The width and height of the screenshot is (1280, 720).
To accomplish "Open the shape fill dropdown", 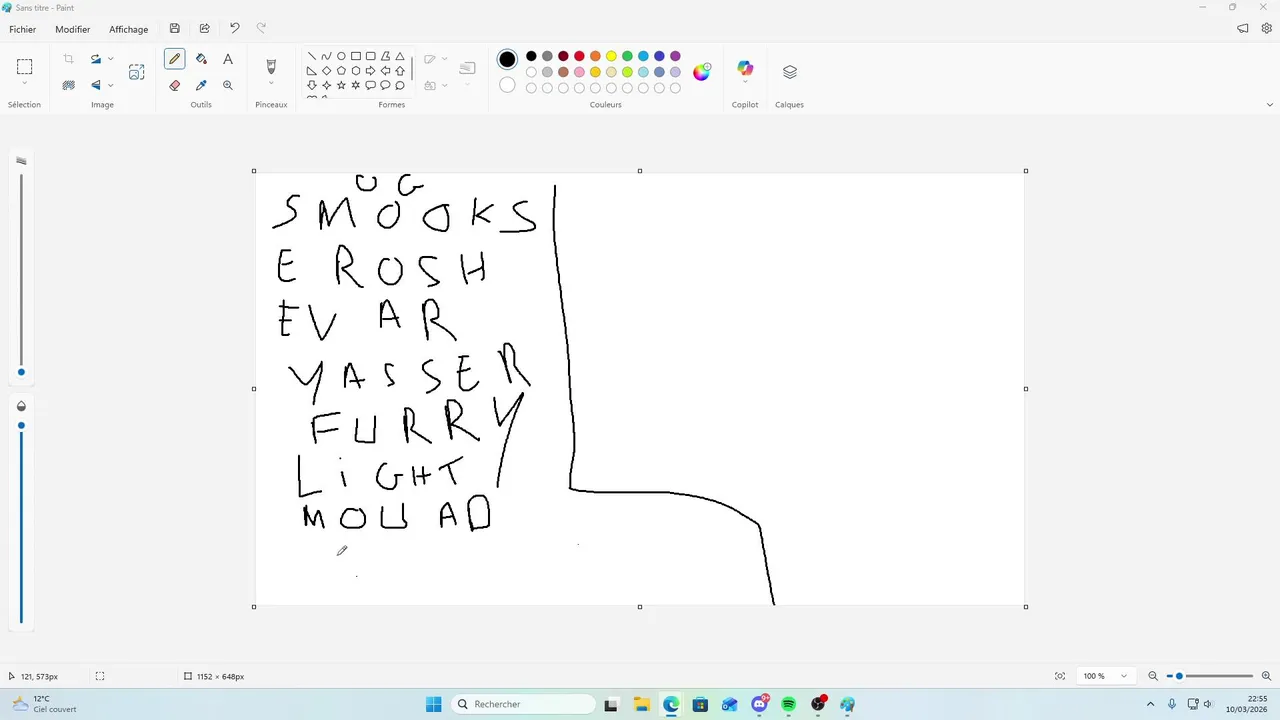I will point(444,86).
